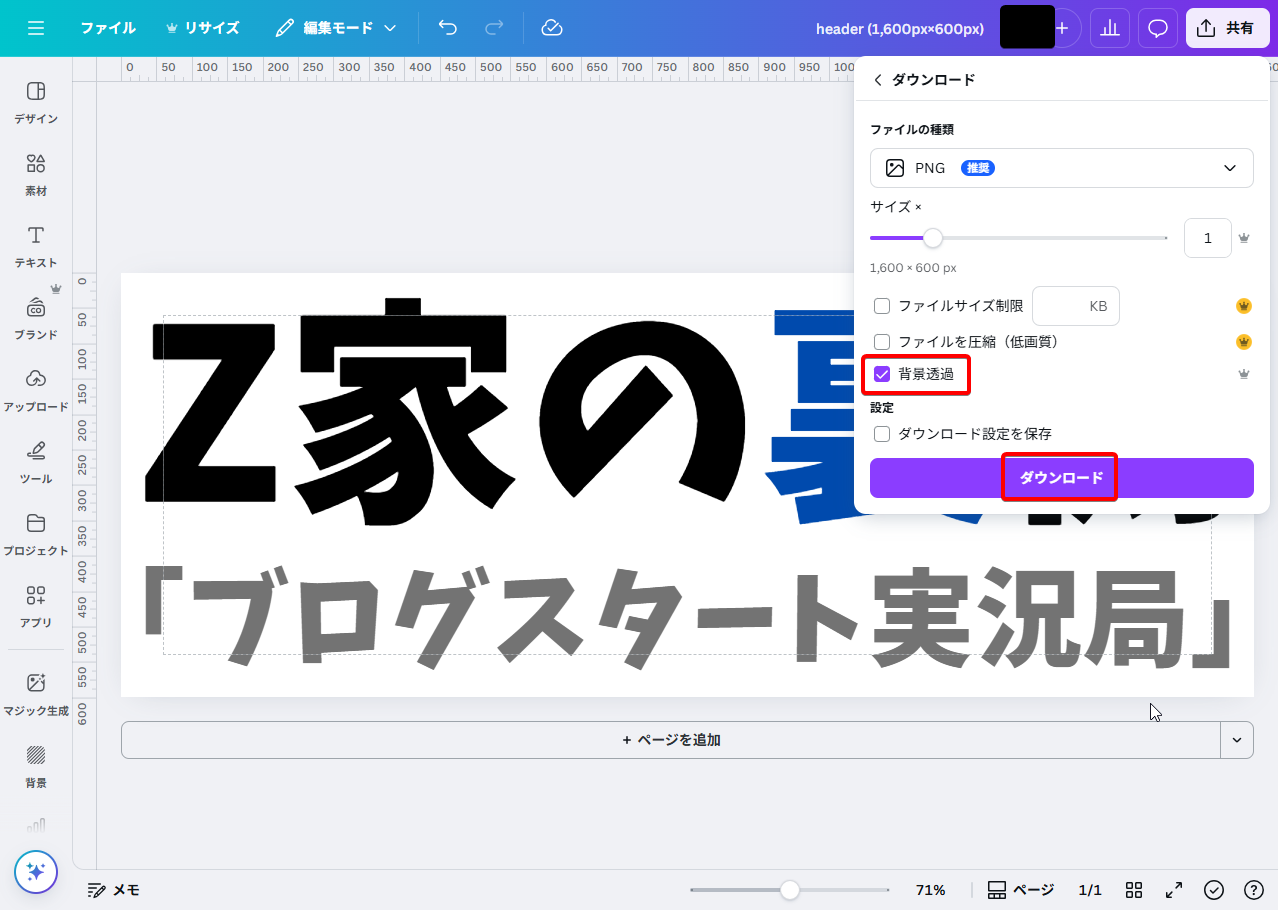1278x910 pixels.
Task: Open grid view icon in bottom bar
Action: click(1134, 890)
